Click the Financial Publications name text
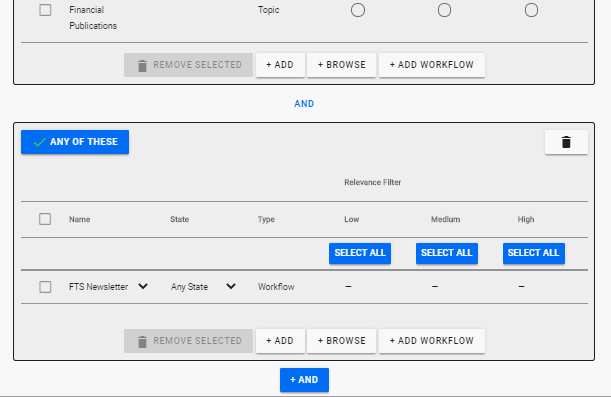The height and width of the screenshot is (397, 611). 93,18
